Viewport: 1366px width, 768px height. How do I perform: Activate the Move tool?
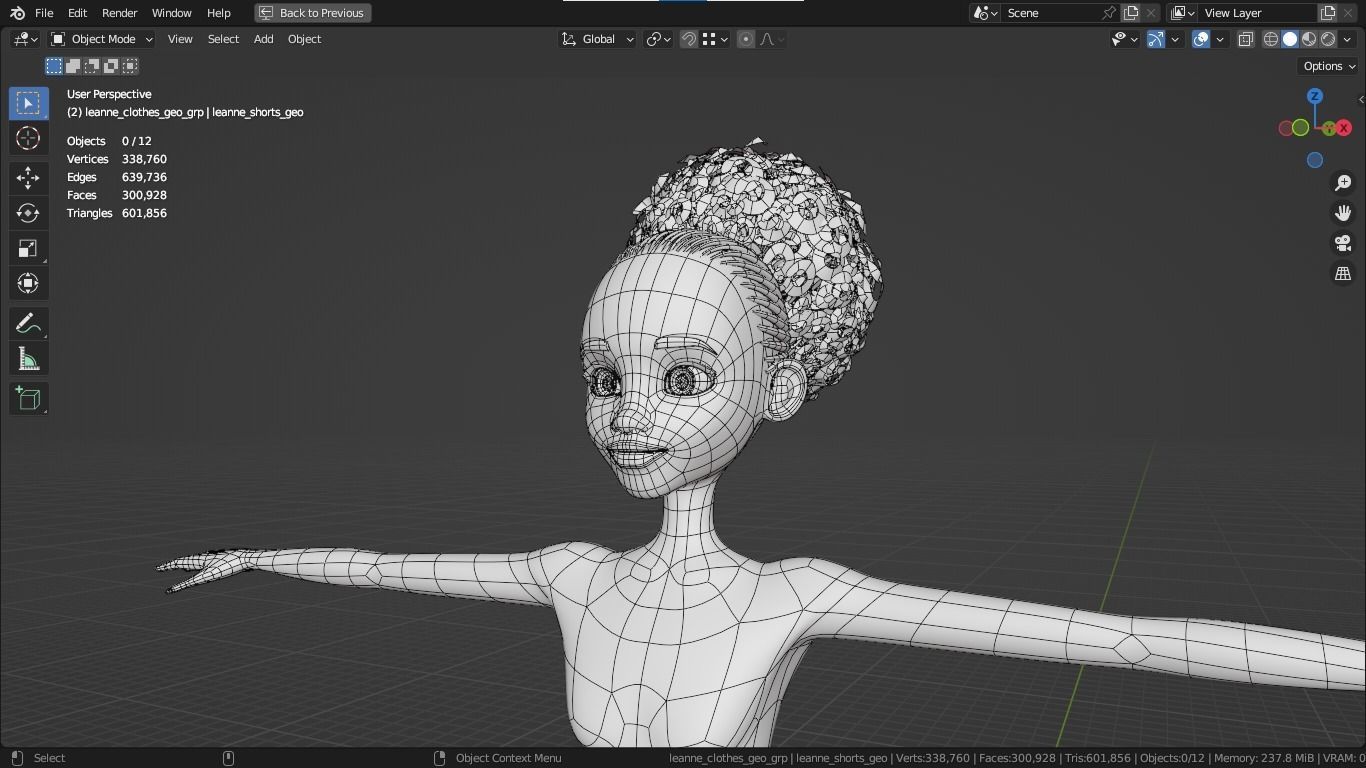coord(28,178)
